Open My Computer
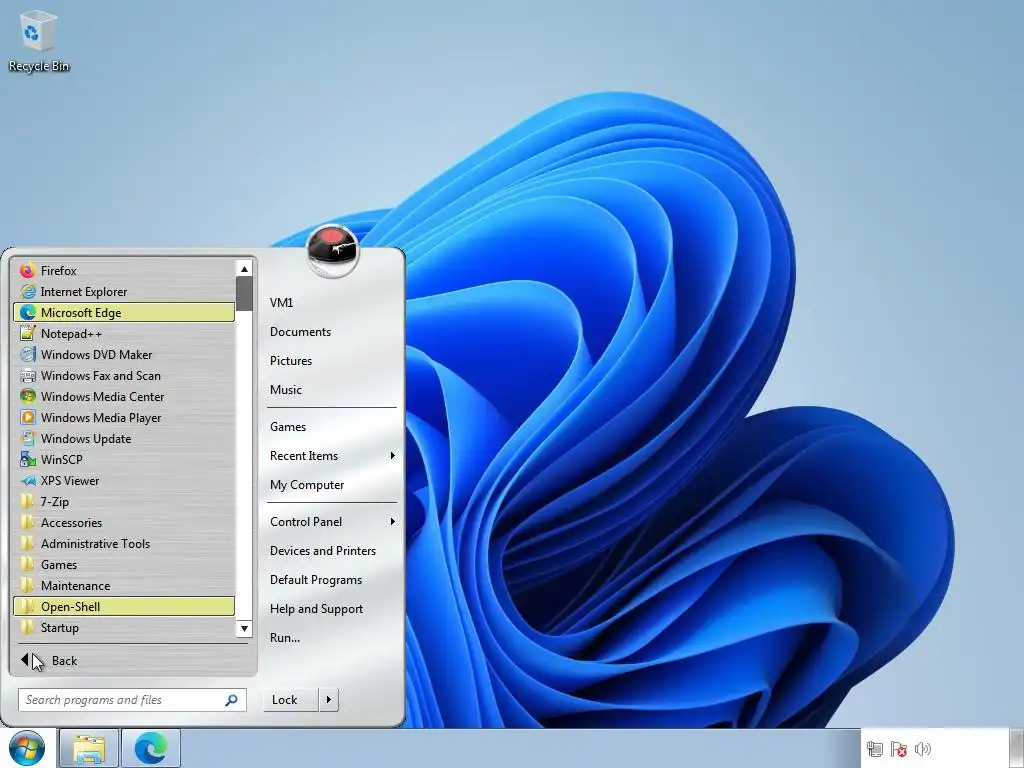The image size is (1024, 768). [332, 485]
